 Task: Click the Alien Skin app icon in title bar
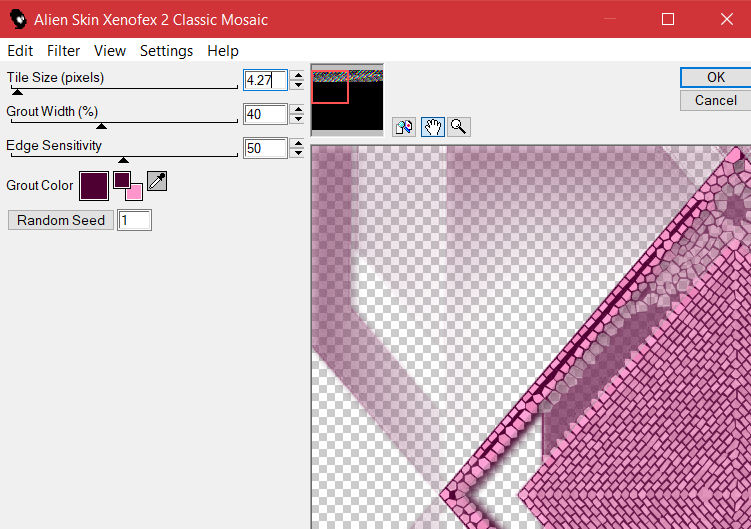(x=17, y=19)
